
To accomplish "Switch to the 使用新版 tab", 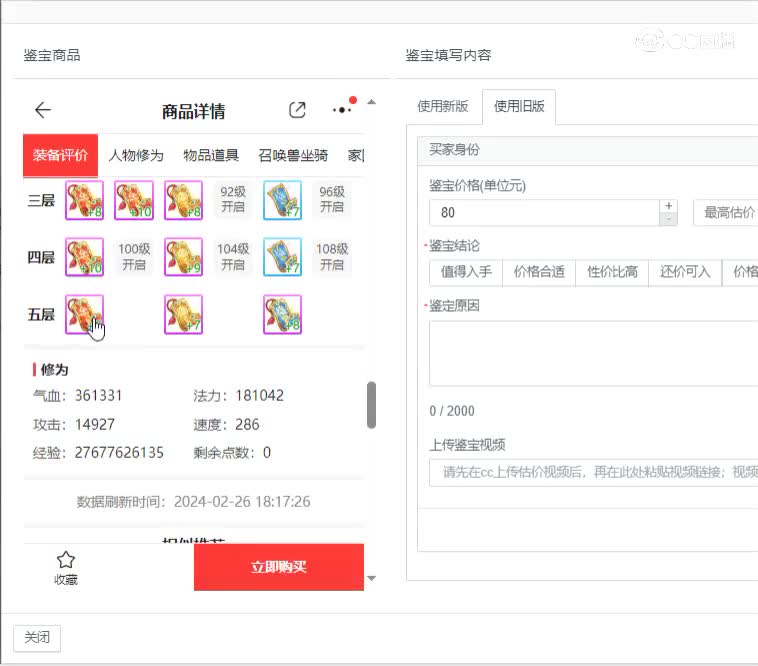I will [443, 106].
